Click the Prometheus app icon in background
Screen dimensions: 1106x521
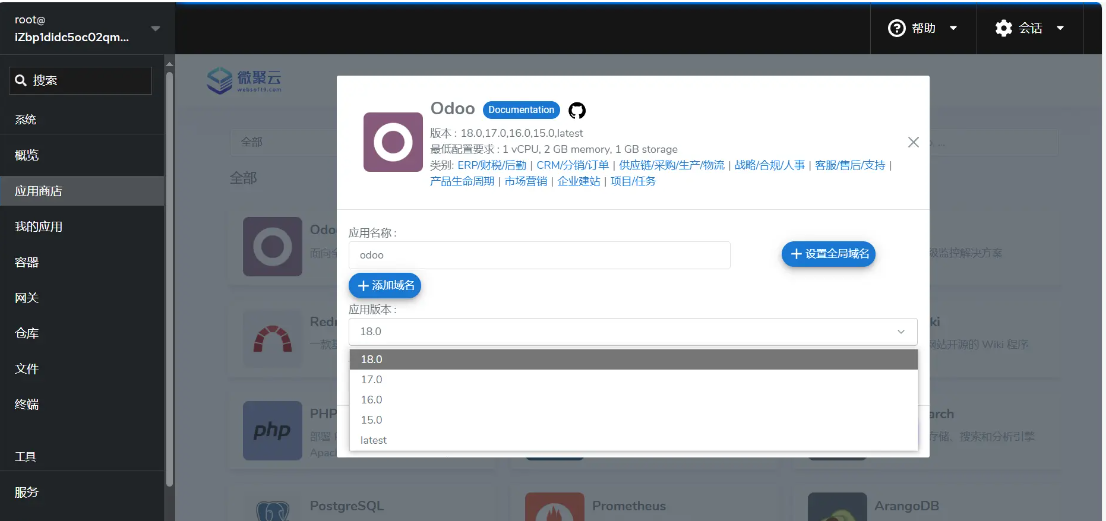click(554, 507)
